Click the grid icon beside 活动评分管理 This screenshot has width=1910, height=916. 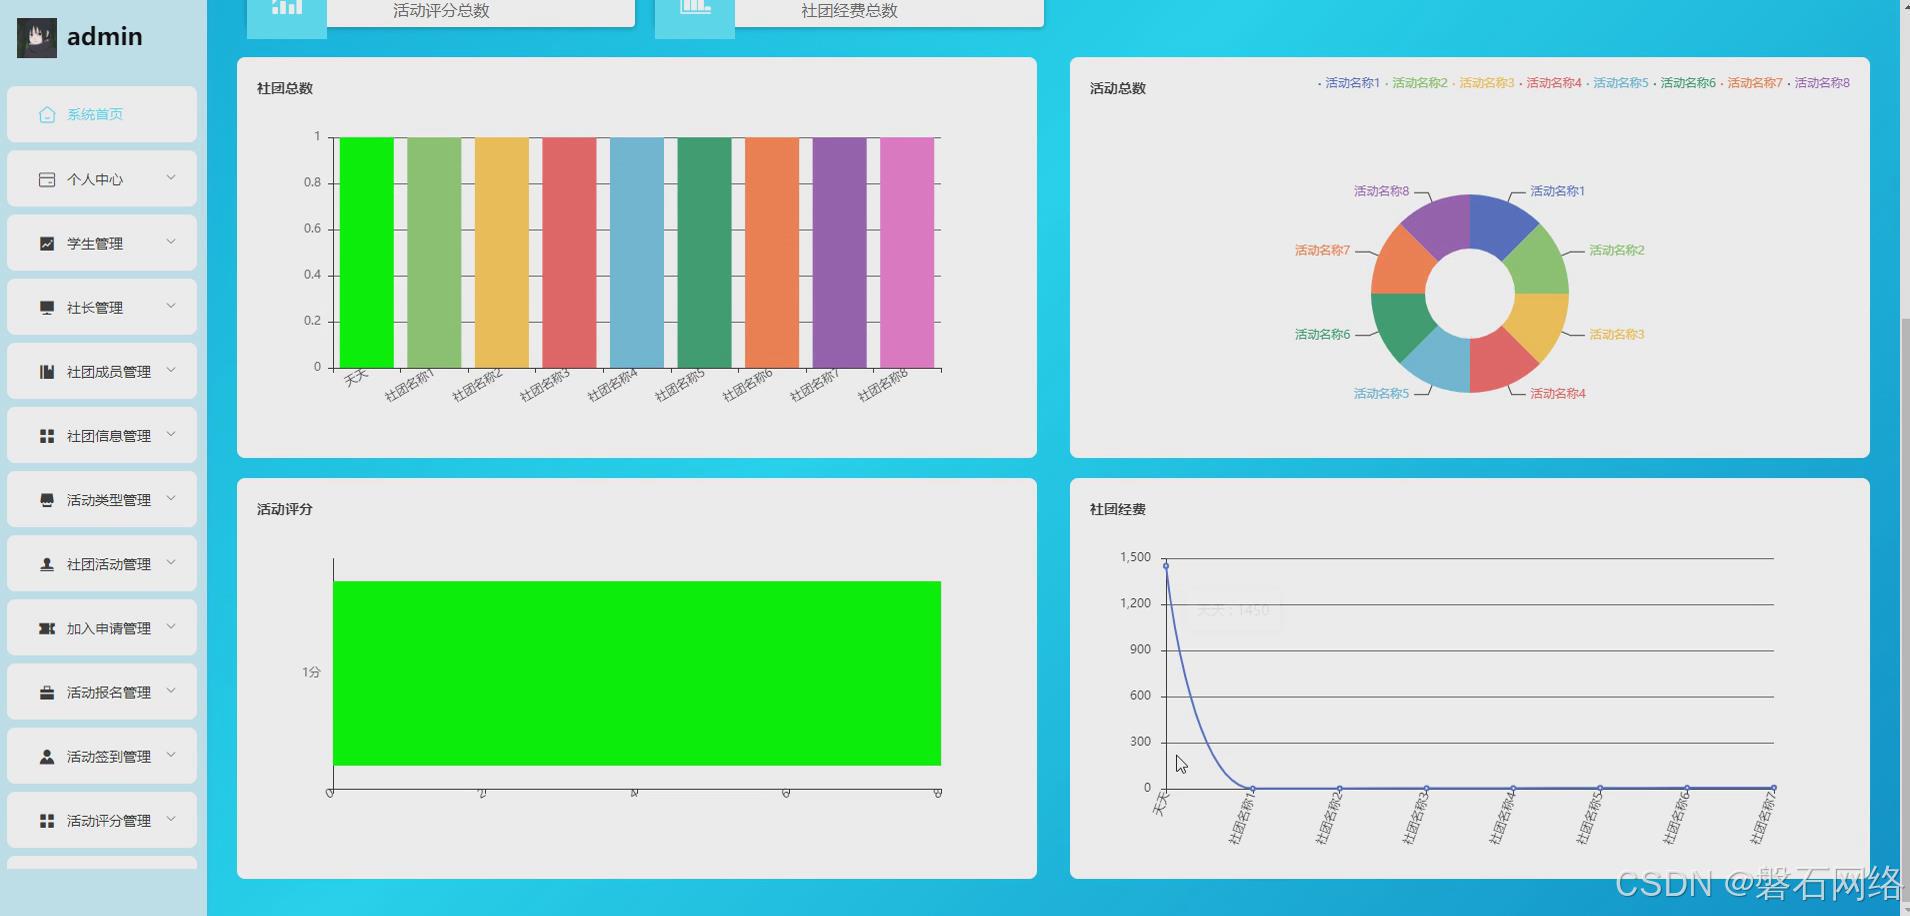click(47, 820)
